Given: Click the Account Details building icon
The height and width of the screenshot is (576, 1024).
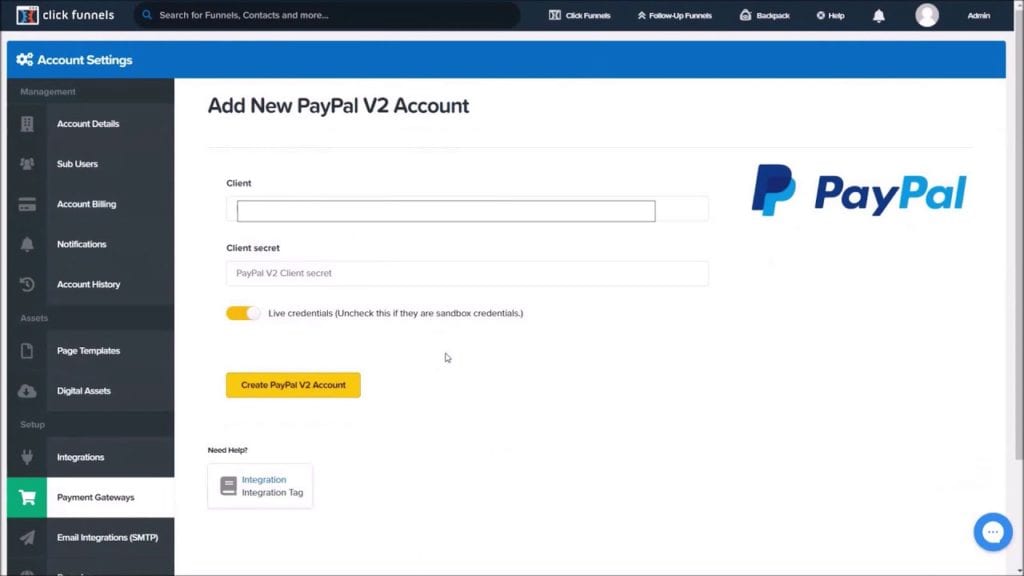Looking at the screenshot, I should click(27, 124).
